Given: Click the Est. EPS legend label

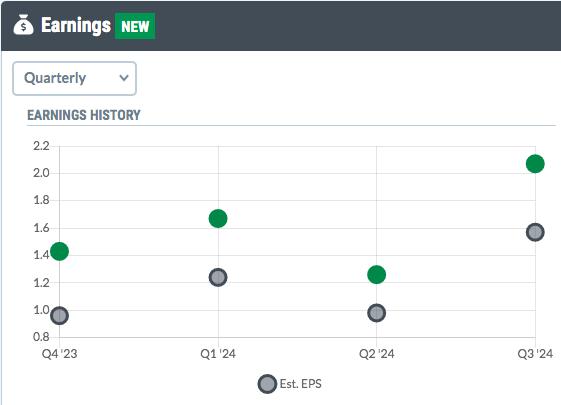Looking at the screenshot, I should click(x=301, y=384).
